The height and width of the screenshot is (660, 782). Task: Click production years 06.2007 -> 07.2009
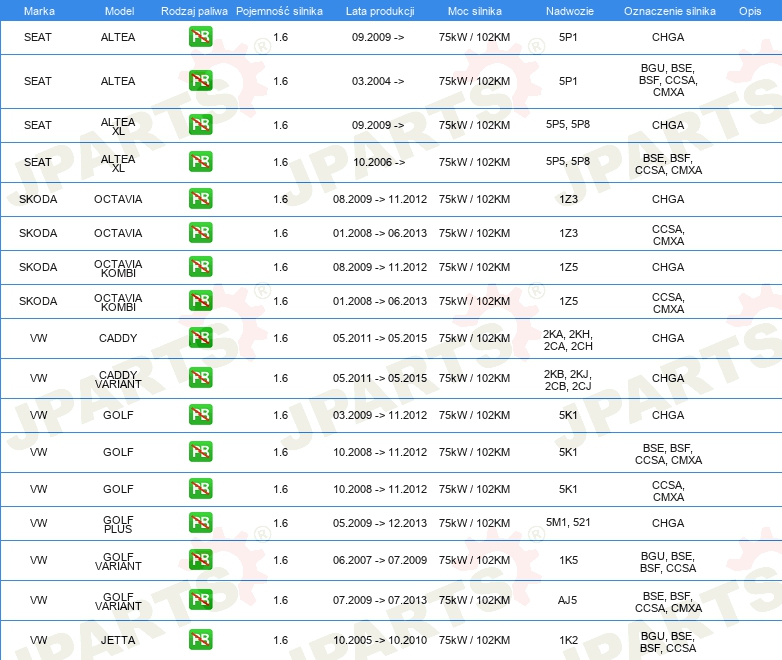pyautogui.click(x=380, y=560)
